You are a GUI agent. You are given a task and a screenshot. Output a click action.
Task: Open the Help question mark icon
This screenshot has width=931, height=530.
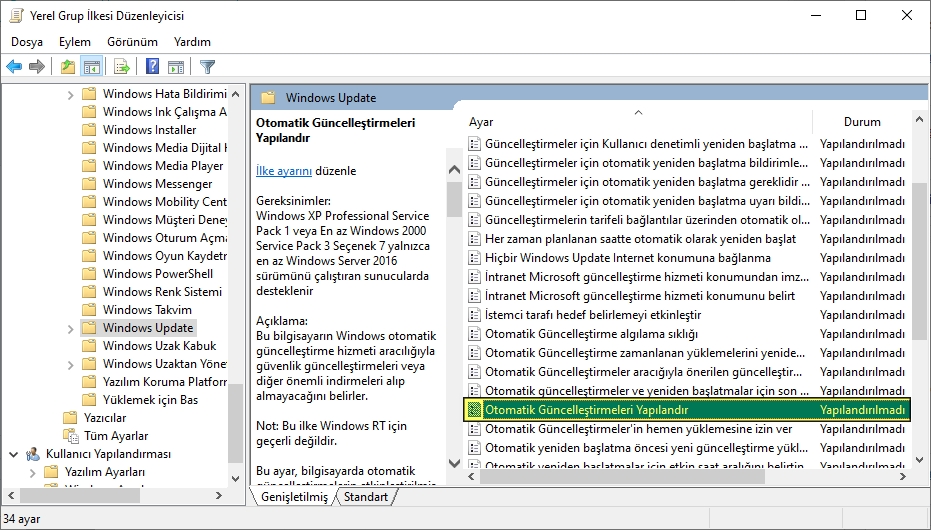[x=153, y=66]
